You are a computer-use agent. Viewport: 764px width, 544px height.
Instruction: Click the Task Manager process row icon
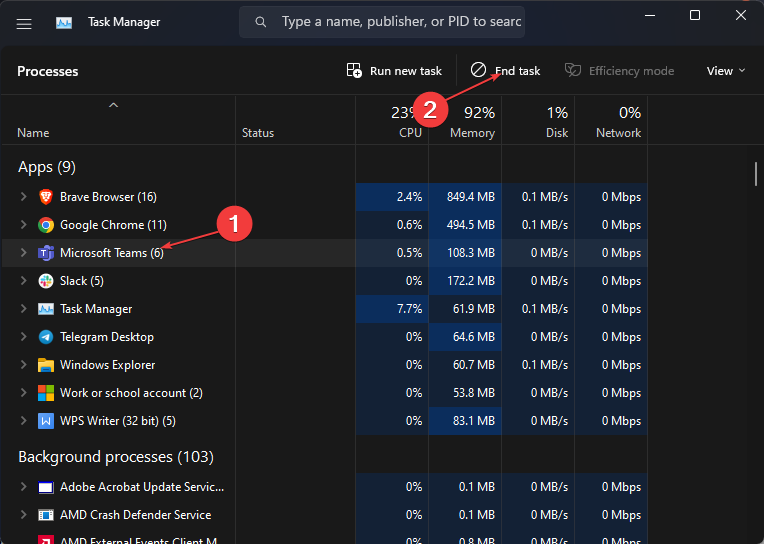46,309
